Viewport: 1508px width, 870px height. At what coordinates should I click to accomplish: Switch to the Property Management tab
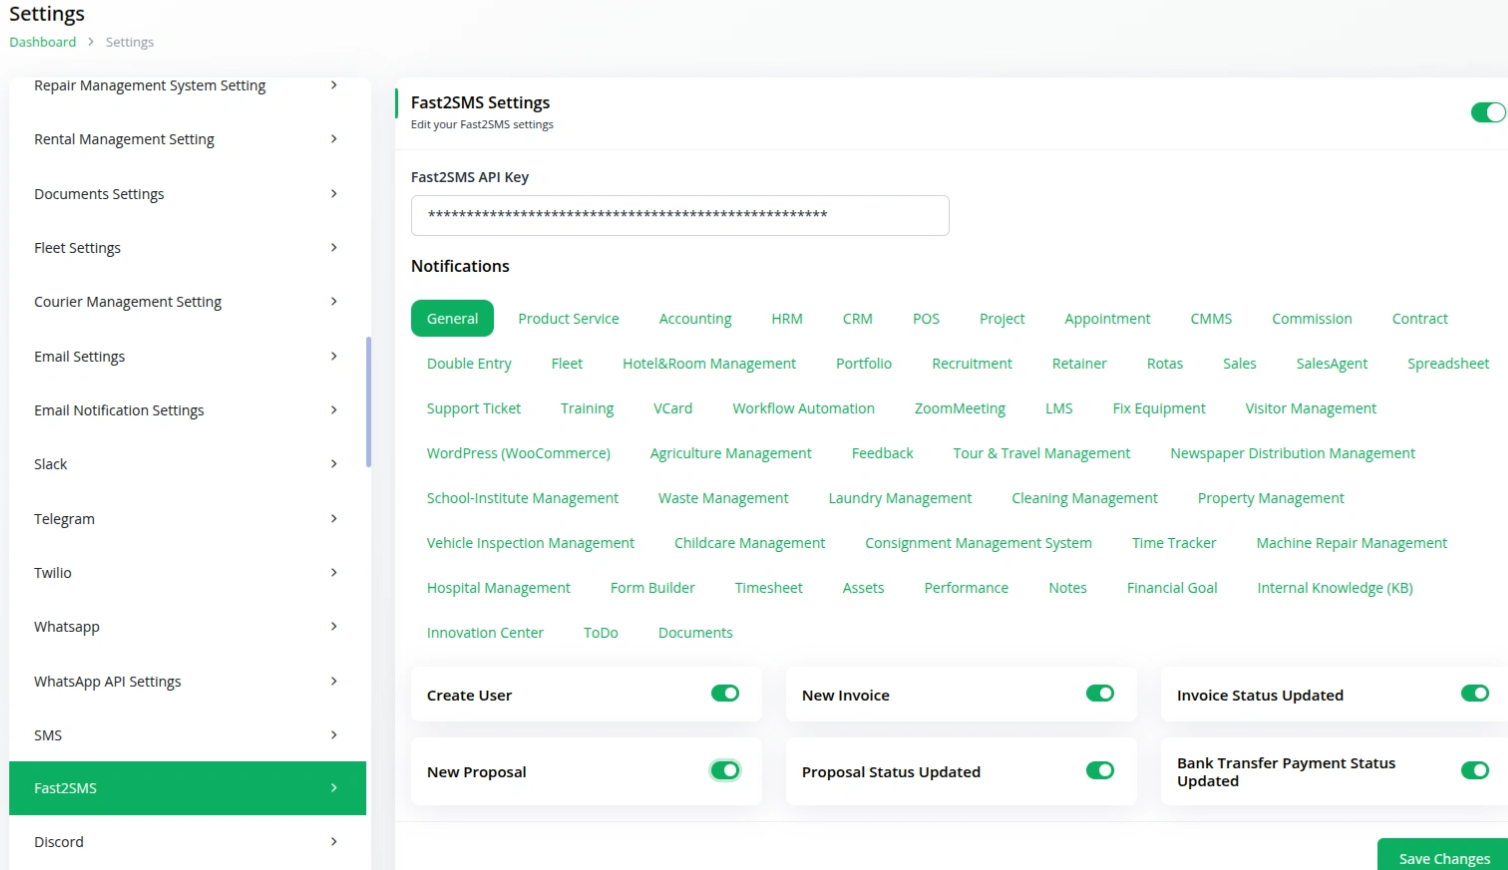coord(1271,498)
